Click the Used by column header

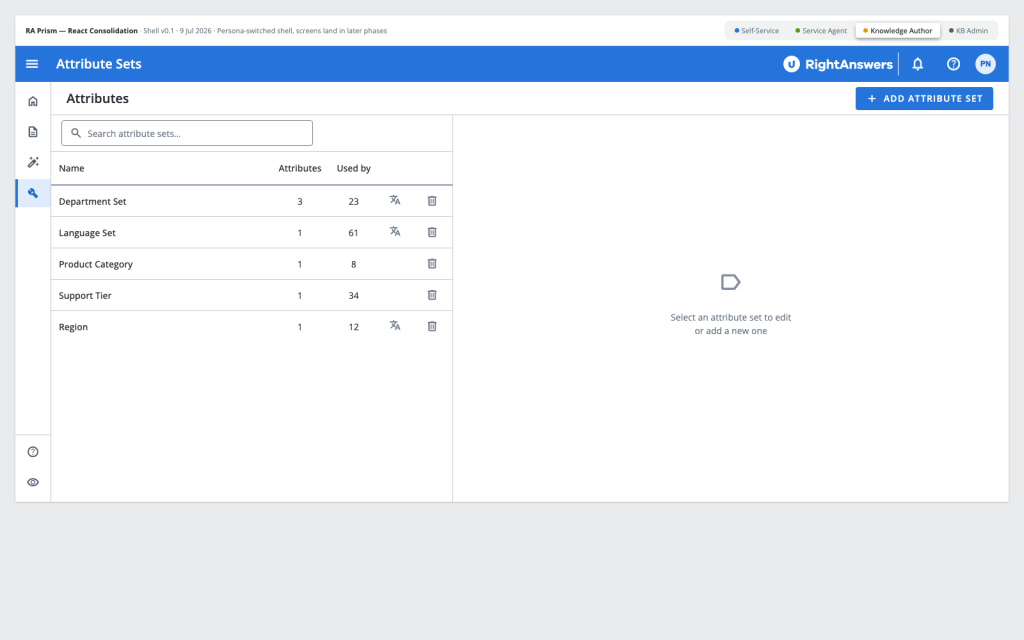pos(353,168)
